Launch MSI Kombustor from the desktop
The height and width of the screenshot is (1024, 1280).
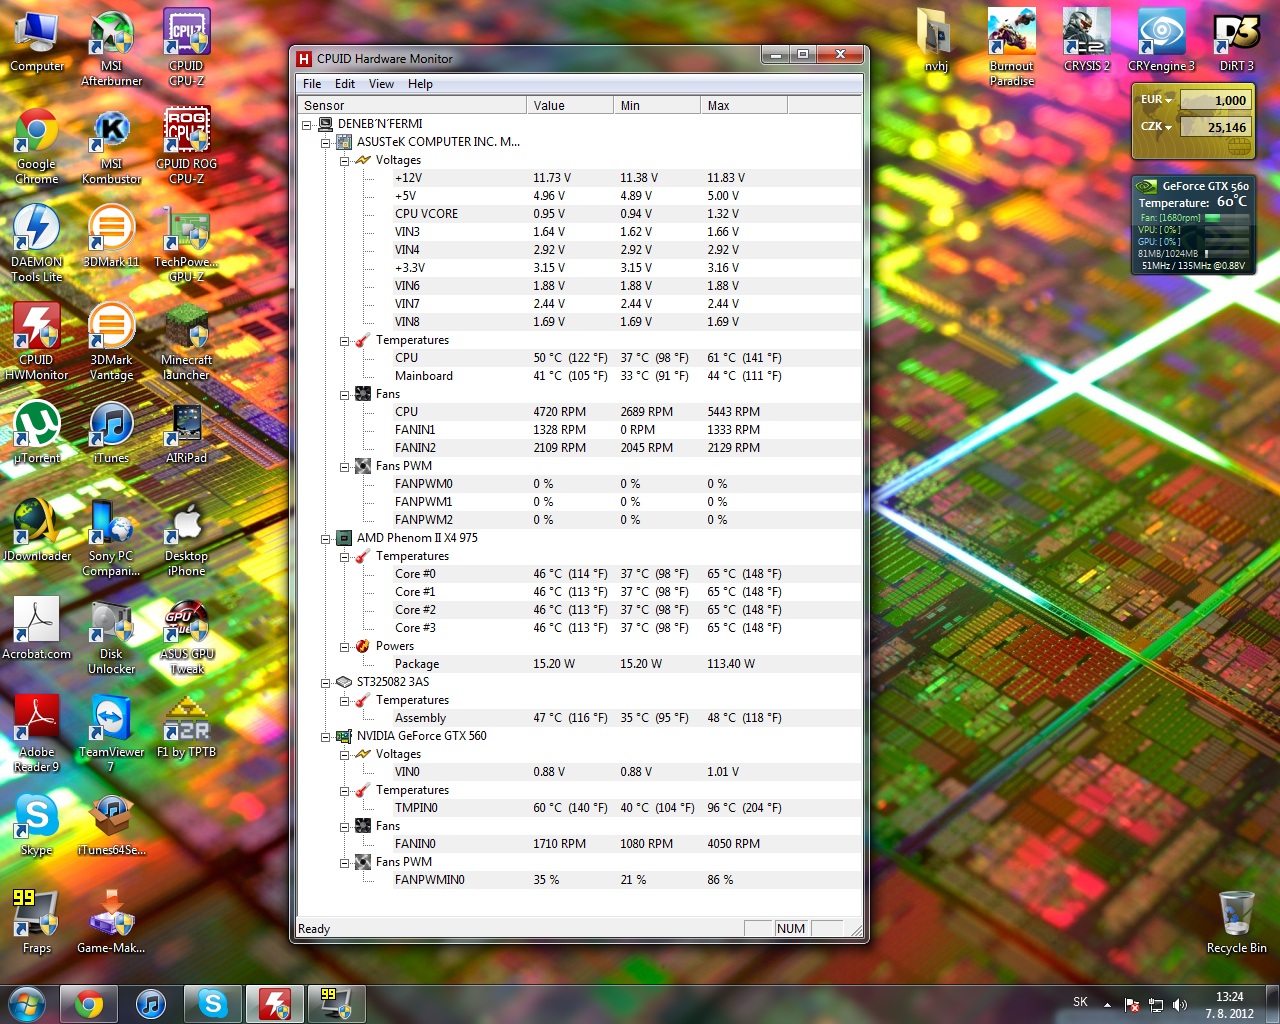(111, 146)
